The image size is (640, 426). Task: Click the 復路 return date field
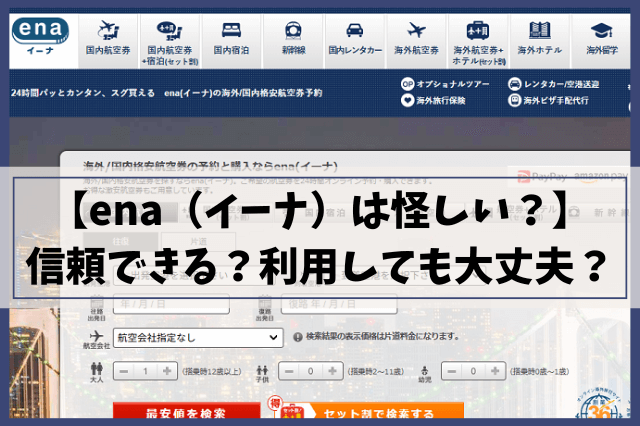coord(339,304)
